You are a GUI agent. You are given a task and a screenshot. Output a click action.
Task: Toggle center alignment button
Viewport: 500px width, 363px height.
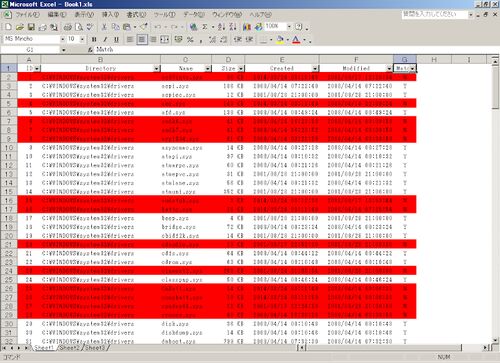pyautogui.click(x=142, y=40)
